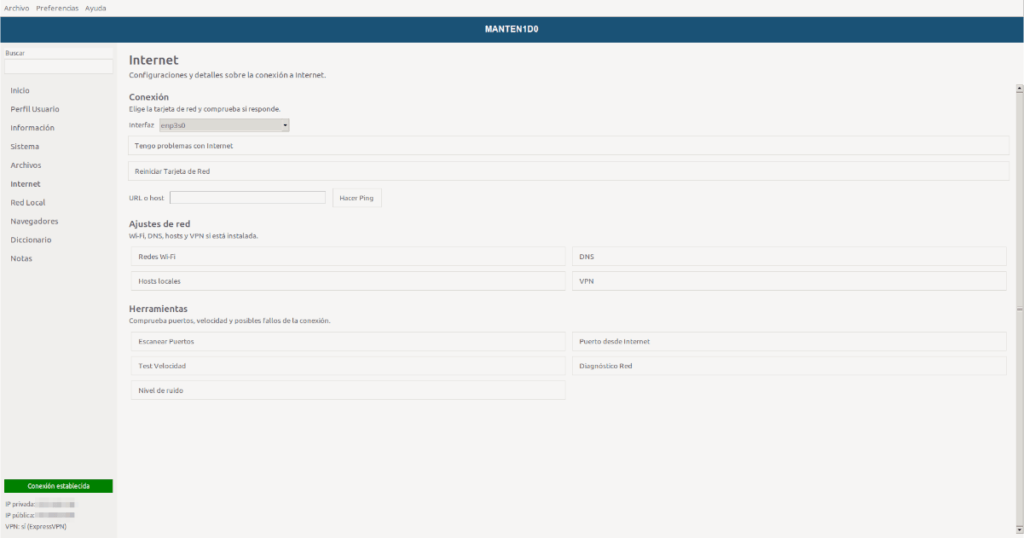Viewport: 1024px width, 538px height.
Task: Click the VPN button
Action: coord(789,281)
